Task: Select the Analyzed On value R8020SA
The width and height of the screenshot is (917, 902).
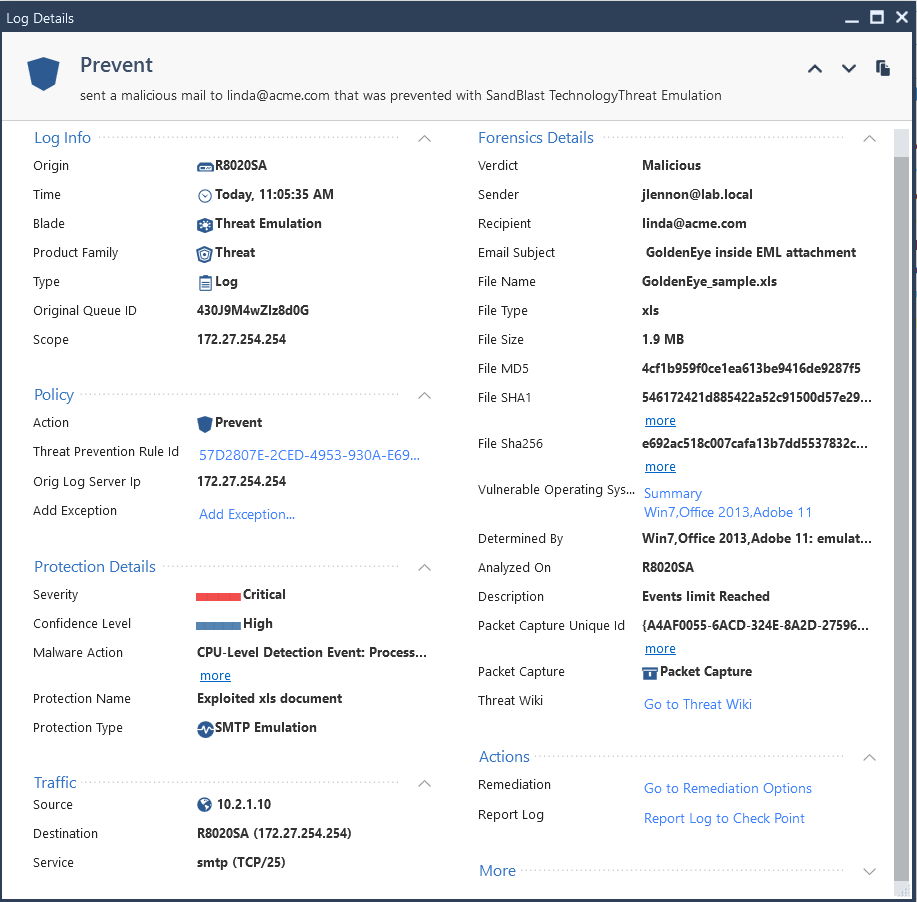Action: coord(668,568)
